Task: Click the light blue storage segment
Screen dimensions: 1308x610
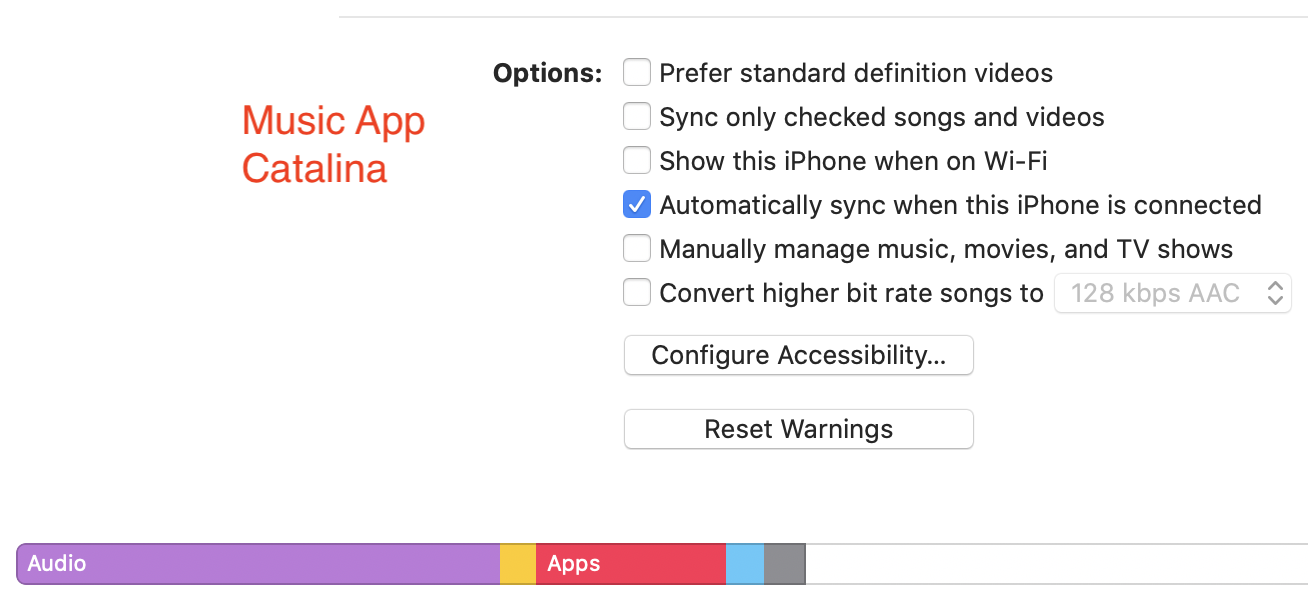Action: [x=745, y=564]
